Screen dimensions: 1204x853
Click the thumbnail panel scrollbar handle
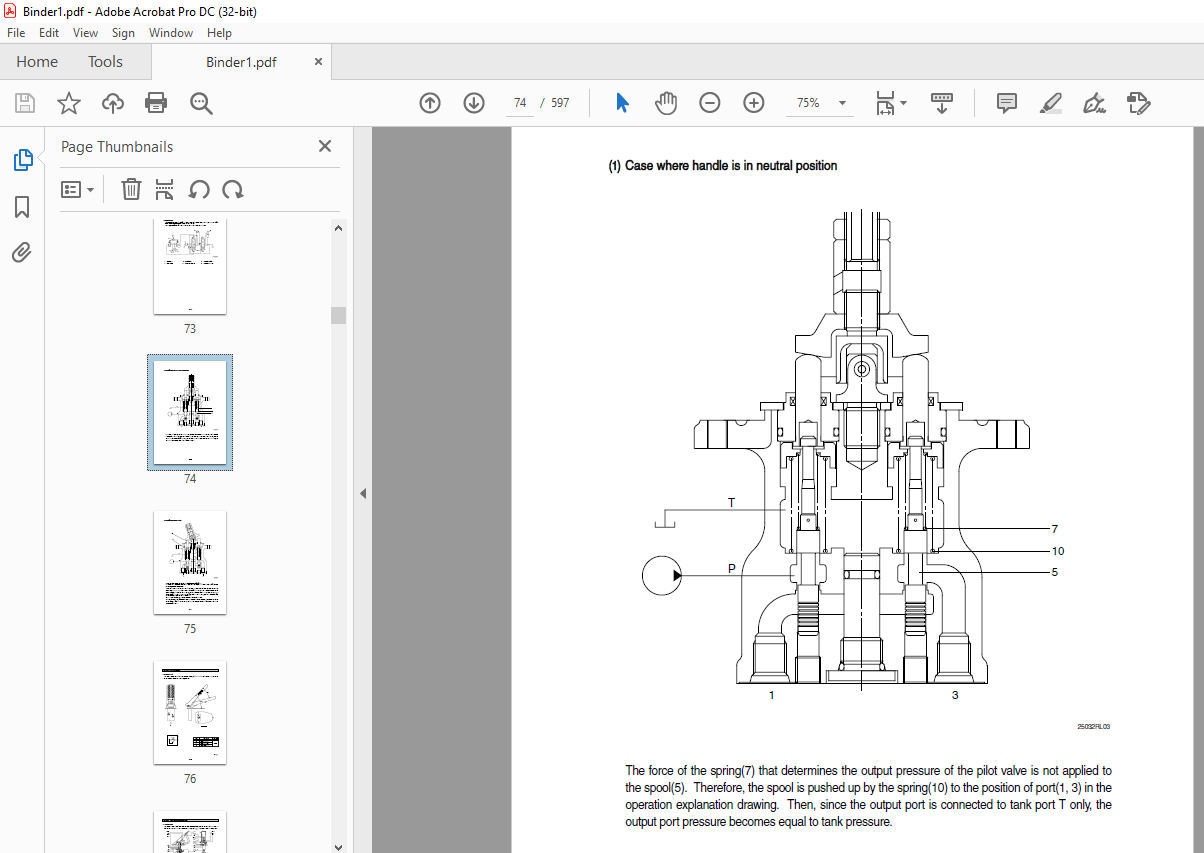point(338,315)
